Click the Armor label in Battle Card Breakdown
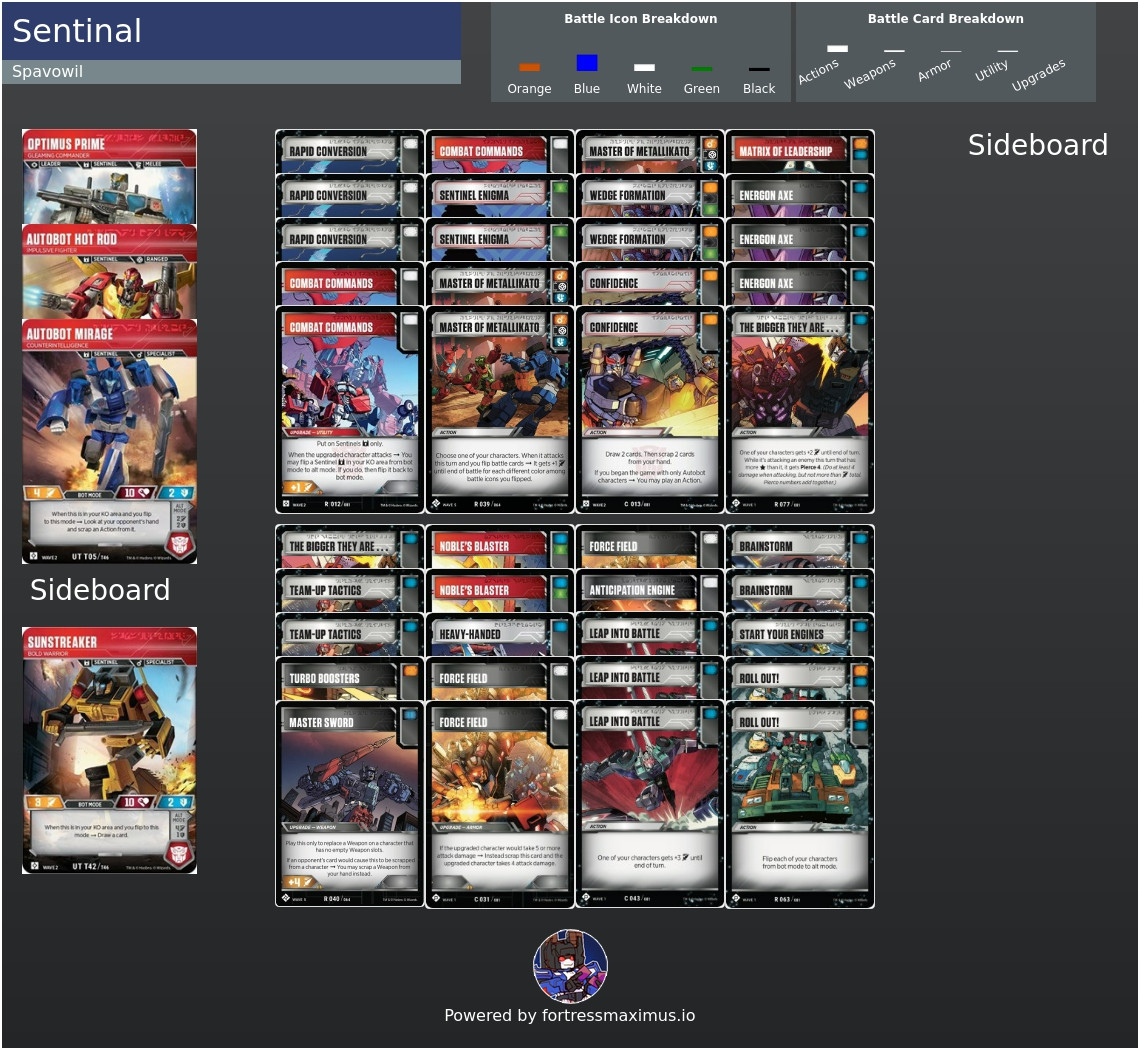The width and height of the screenshot is (1140, 1050). [934, 71]
